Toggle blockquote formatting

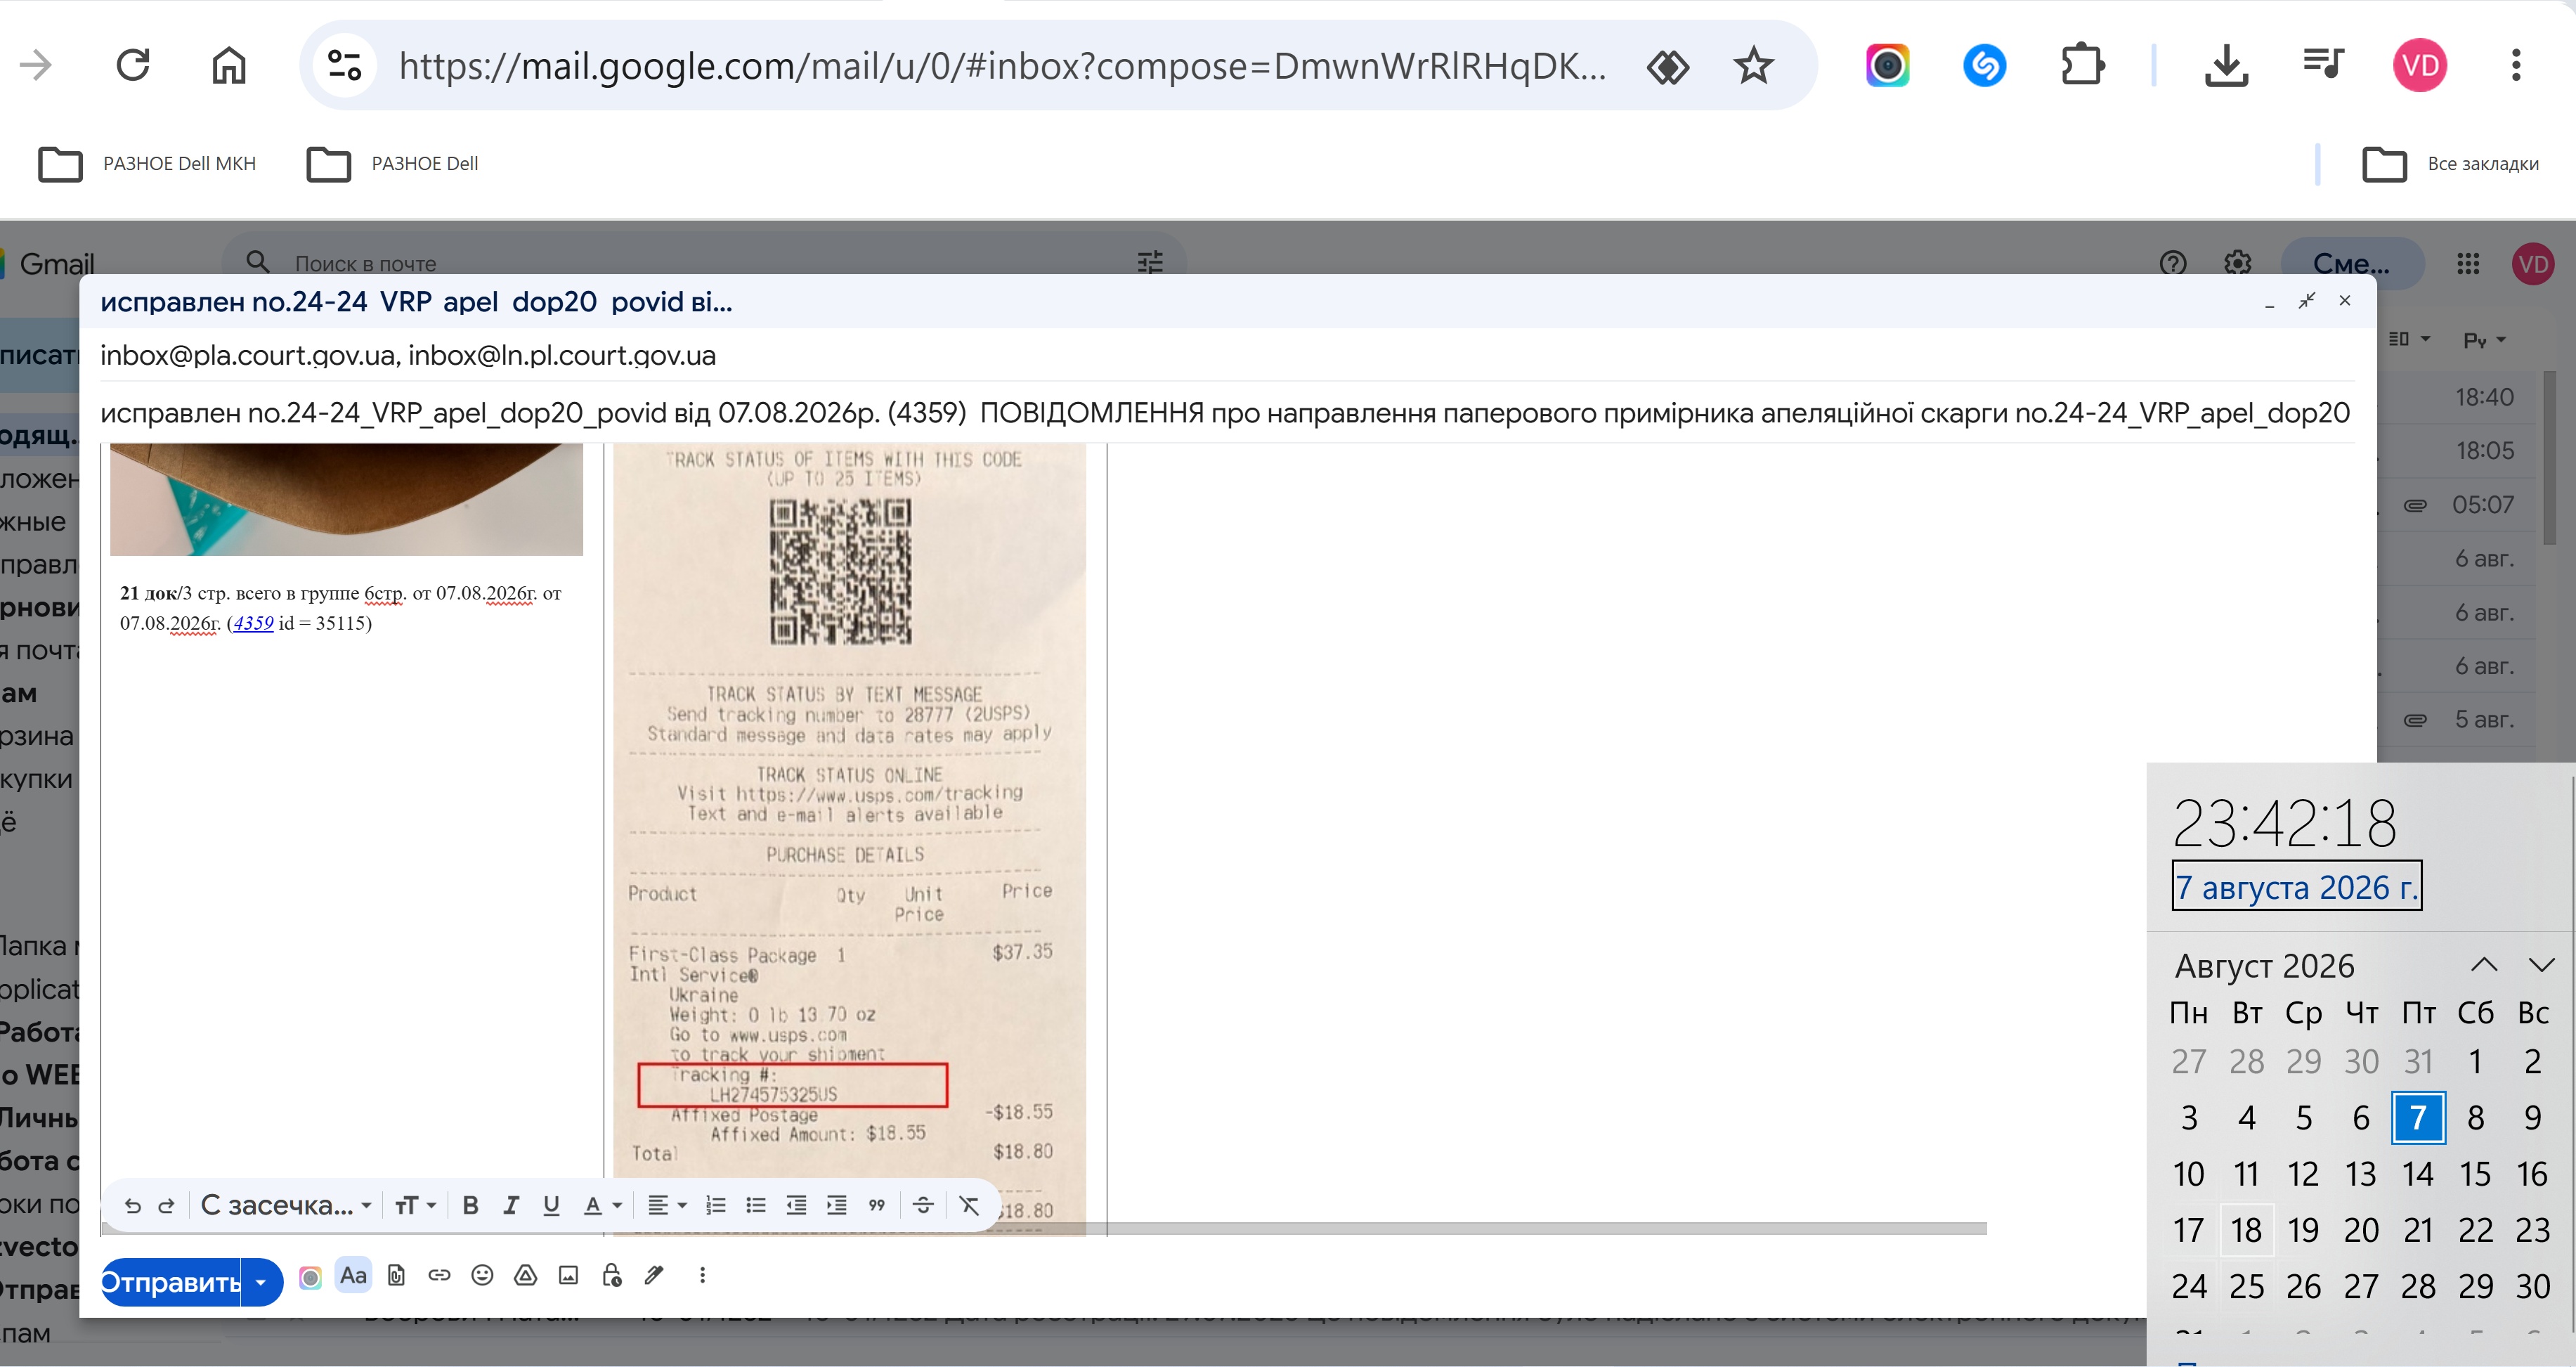point(877,1206)
